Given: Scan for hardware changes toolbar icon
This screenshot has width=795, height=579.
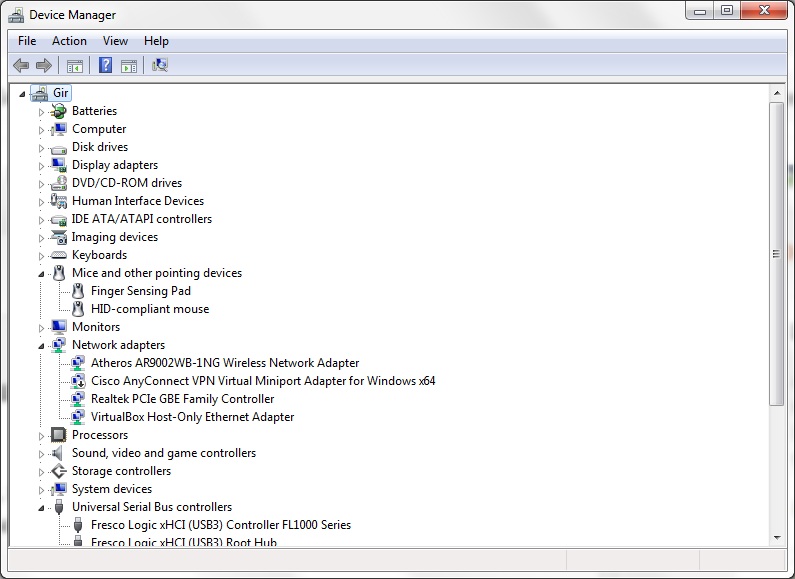Looking at the screenshot, I should [160, 65].
